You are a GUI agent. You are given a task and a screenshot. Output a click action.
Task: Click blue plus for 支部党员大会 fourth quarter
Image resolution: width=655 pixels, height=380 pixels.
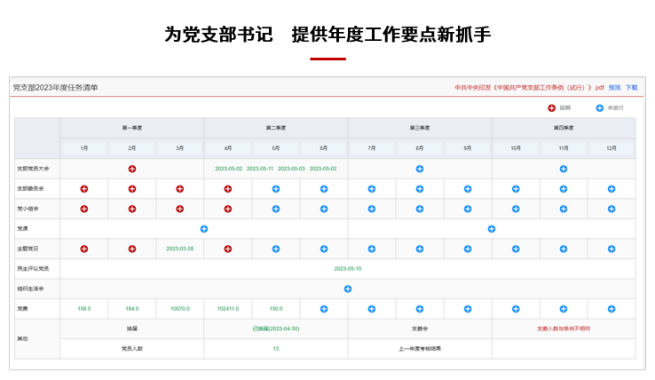point(564,169)
